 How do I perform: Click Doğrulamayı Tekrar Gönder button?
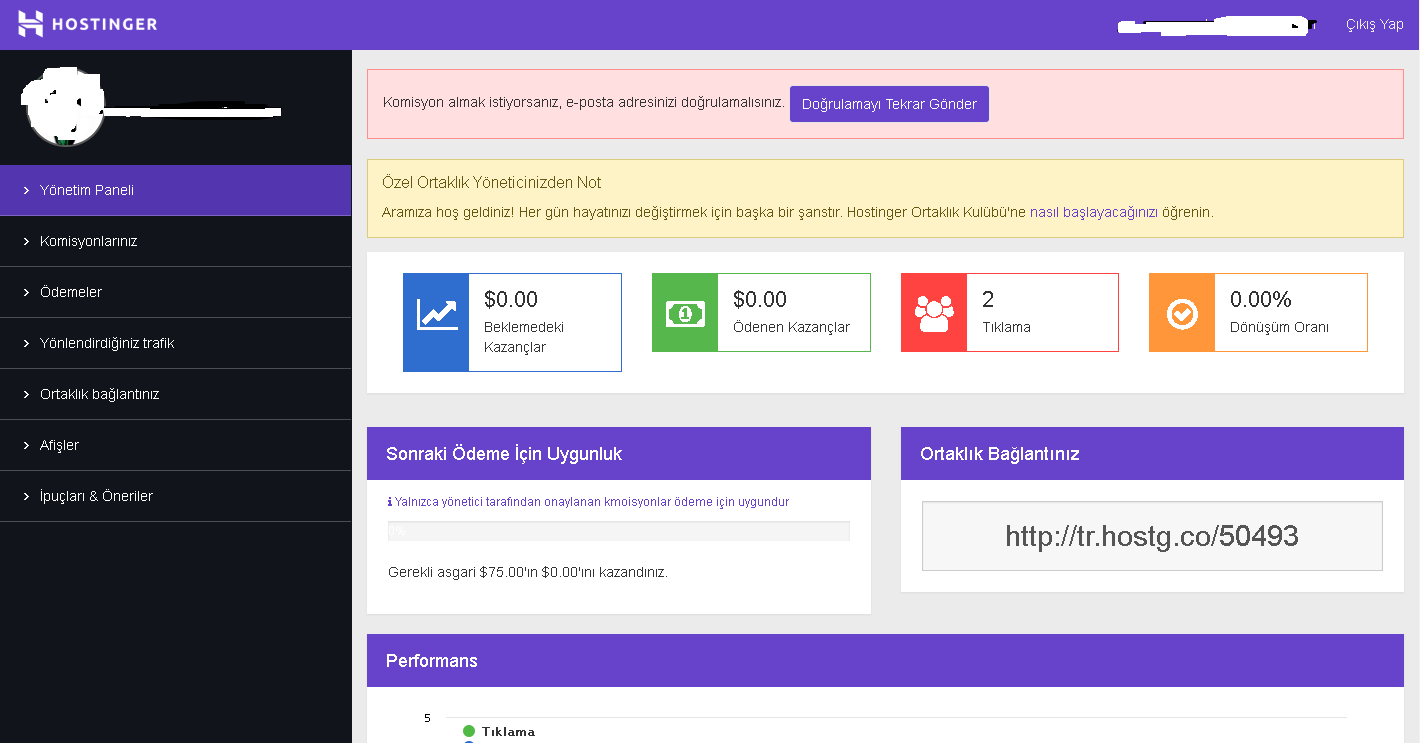tap(889, 104)
